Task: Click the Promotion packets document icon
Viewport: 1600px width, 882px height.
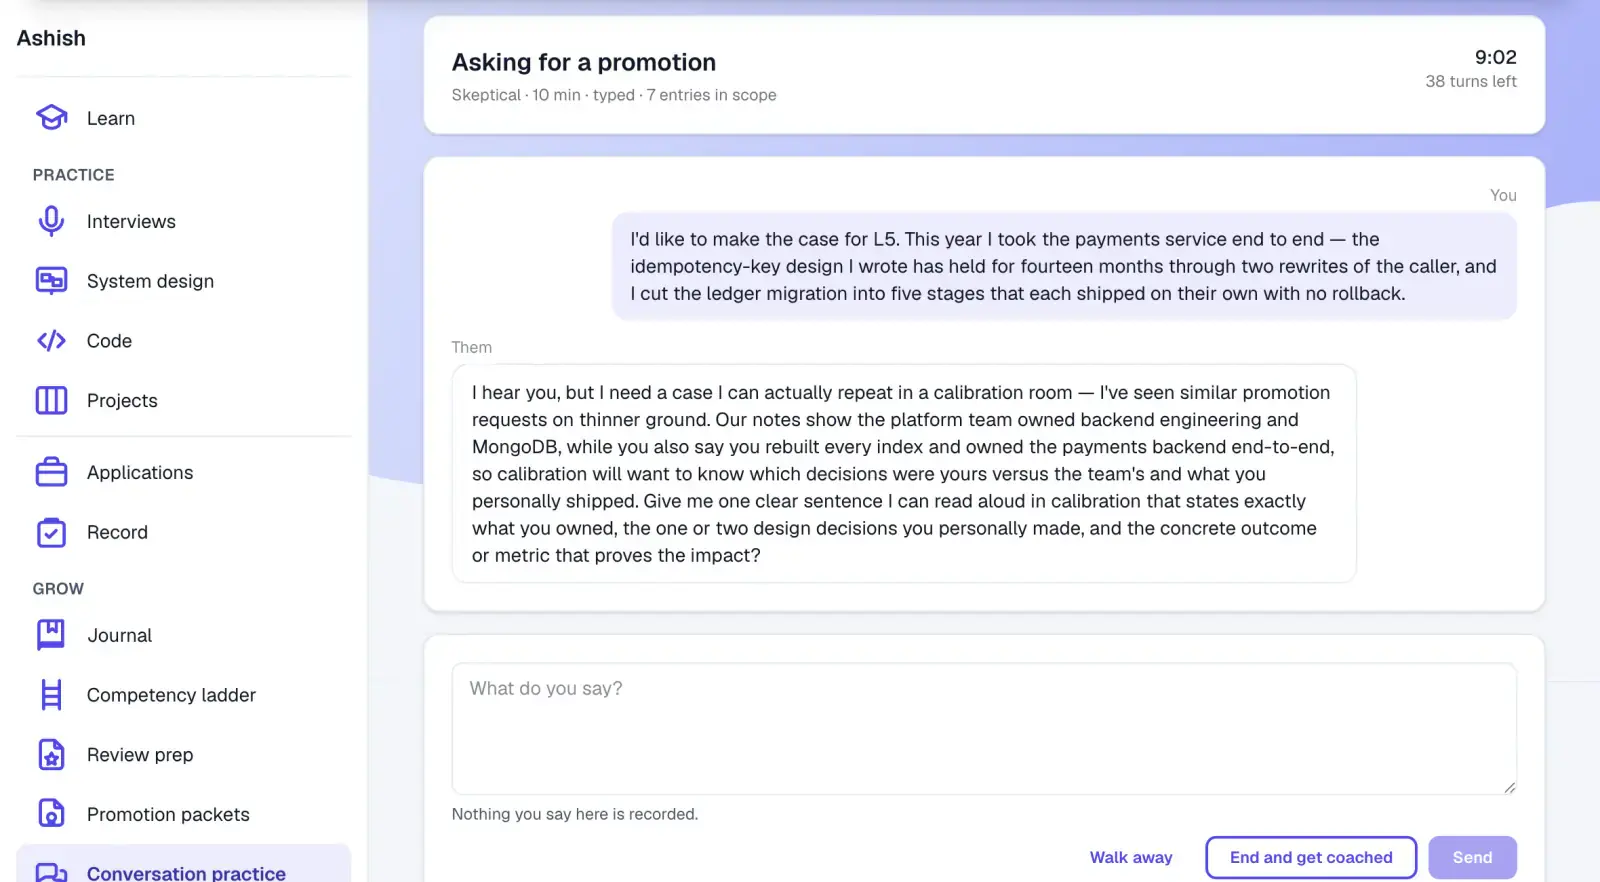Action: (51, 814)
